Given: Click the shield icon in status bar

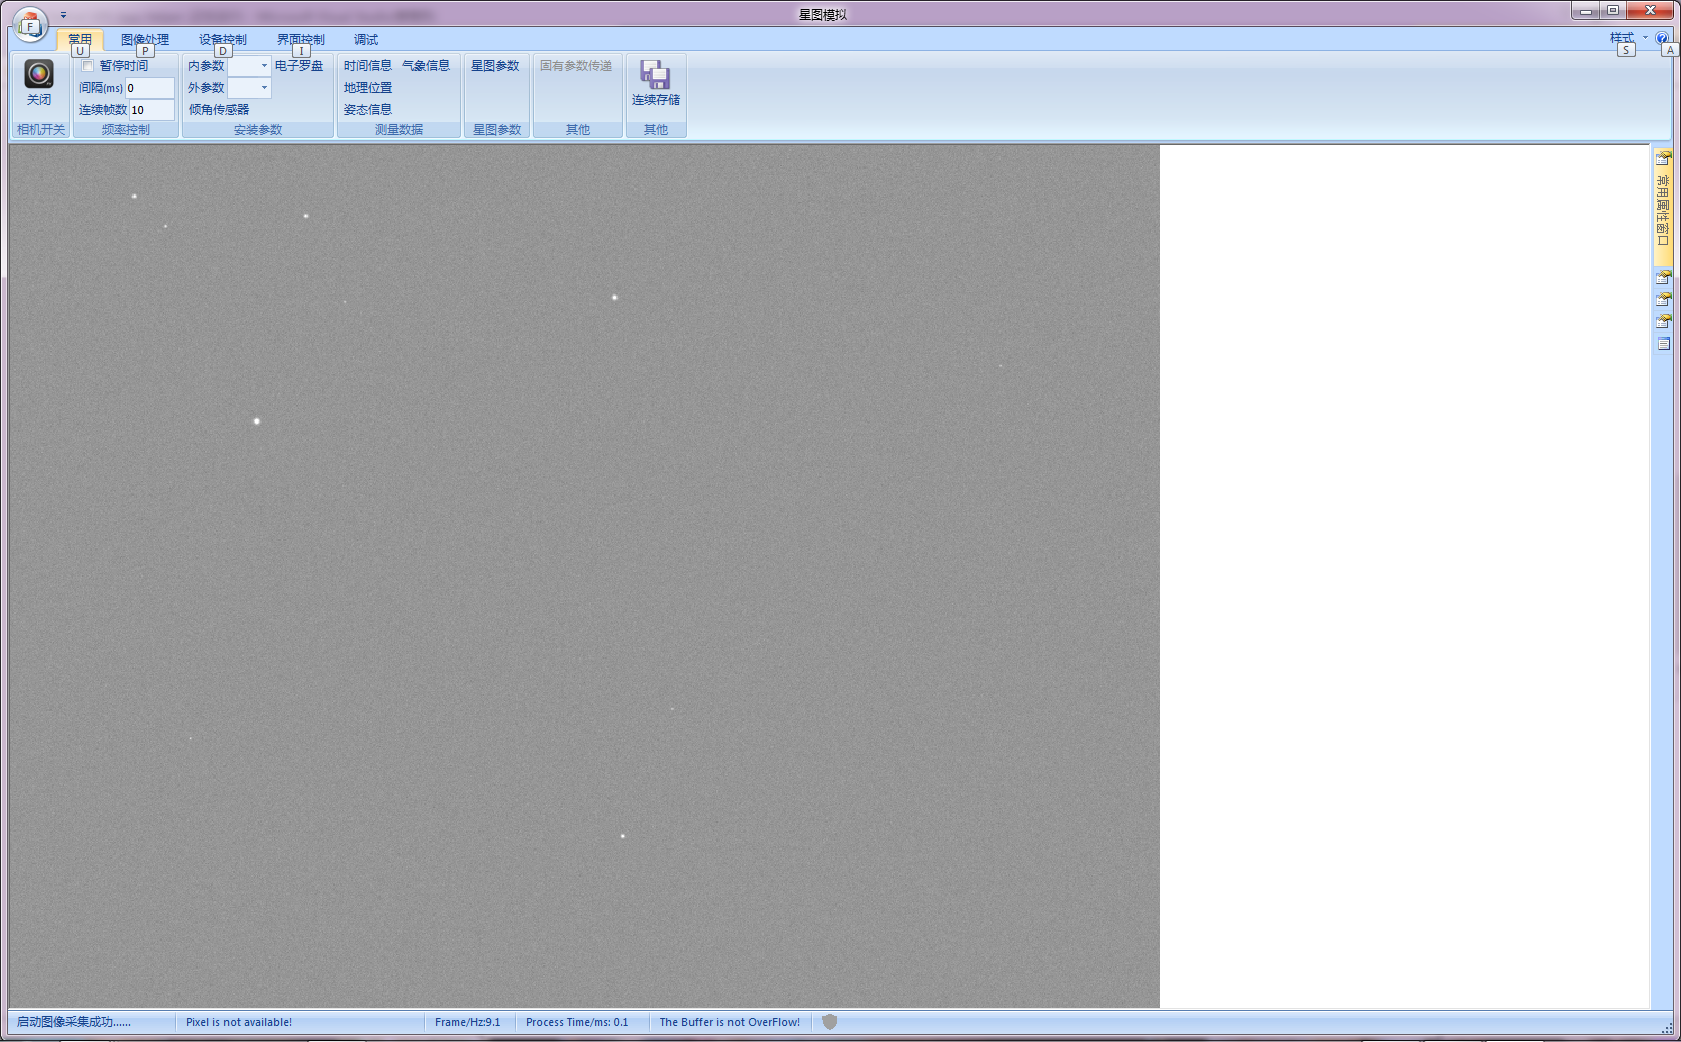Looking at the screenshot, I should (829, 1021).
